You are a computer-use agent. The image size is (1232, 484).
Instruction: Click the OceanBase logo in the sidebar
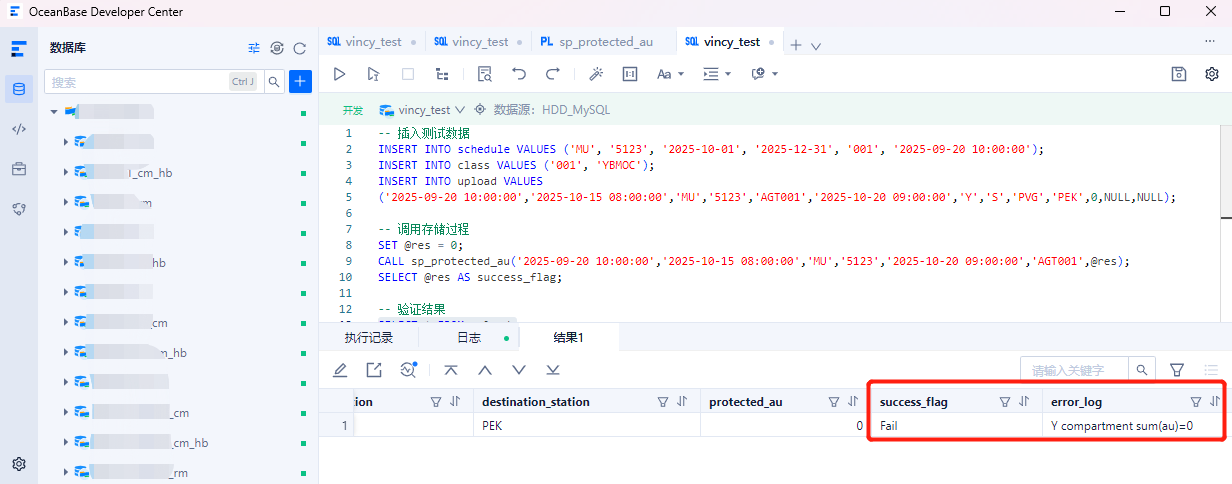pyautogui.click(x=18, y=49)
